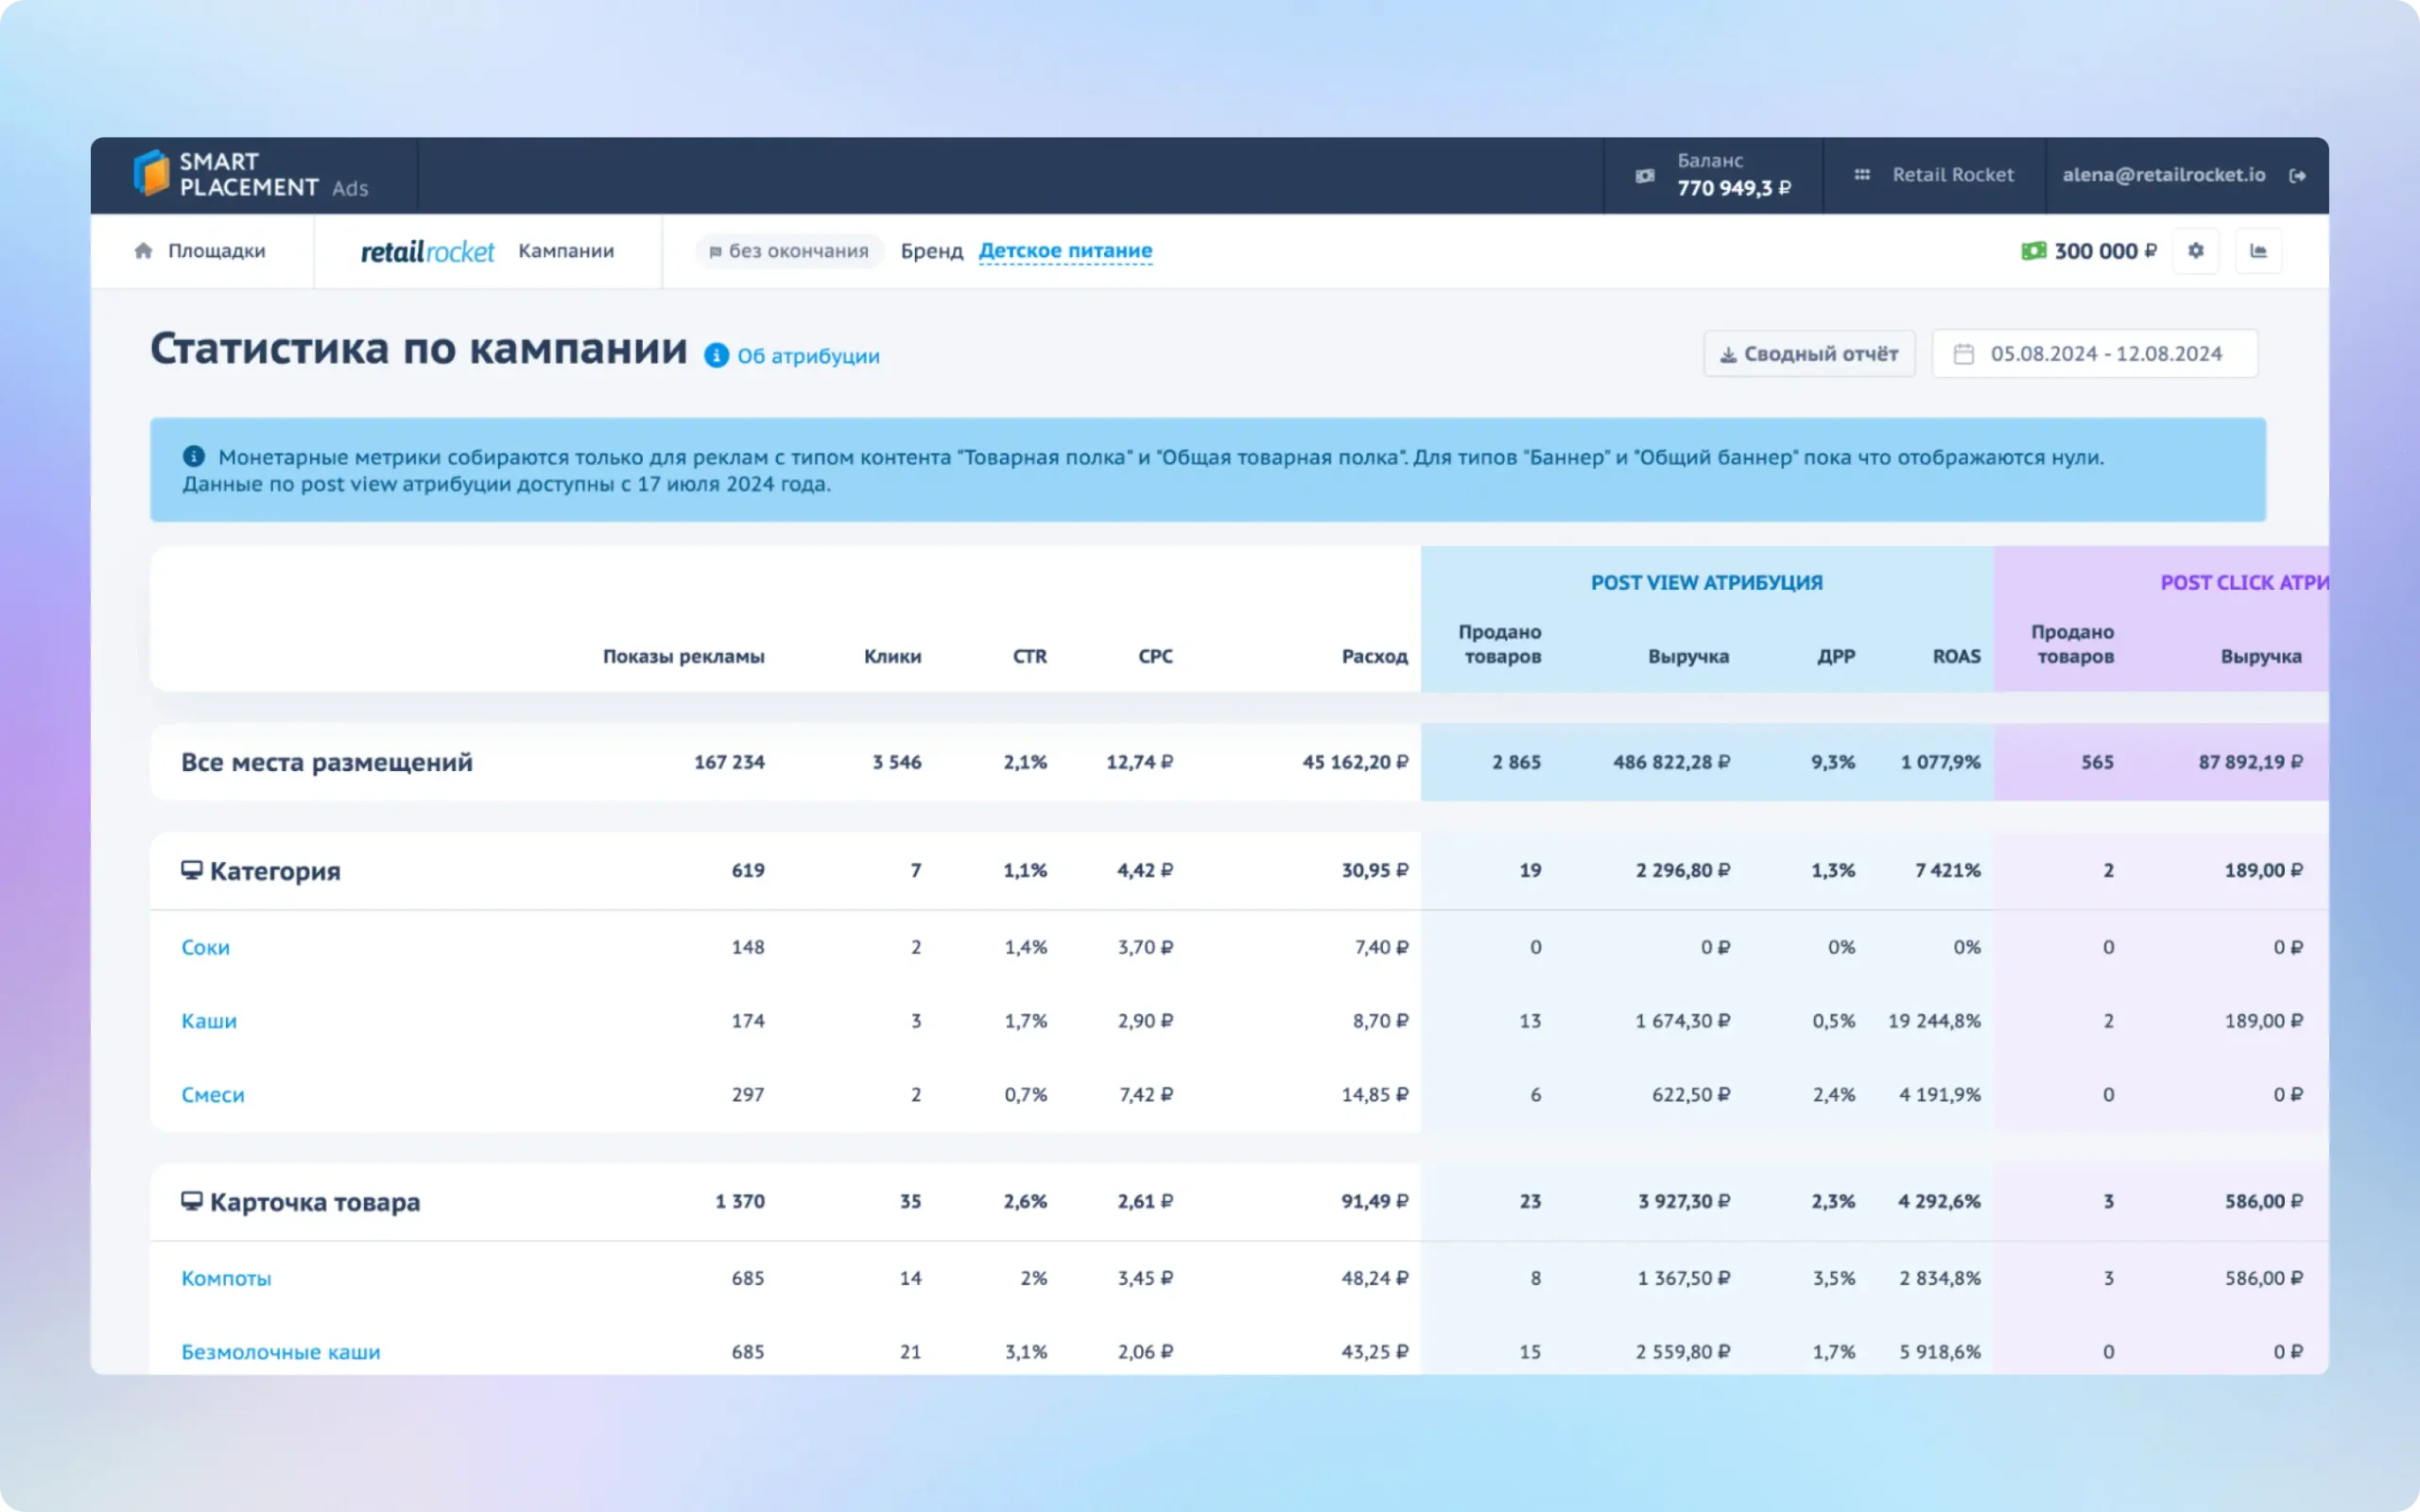Click the chart statistics icon button
The height and width of the screenshot is (1512, 2420).
coord(2258,251)
